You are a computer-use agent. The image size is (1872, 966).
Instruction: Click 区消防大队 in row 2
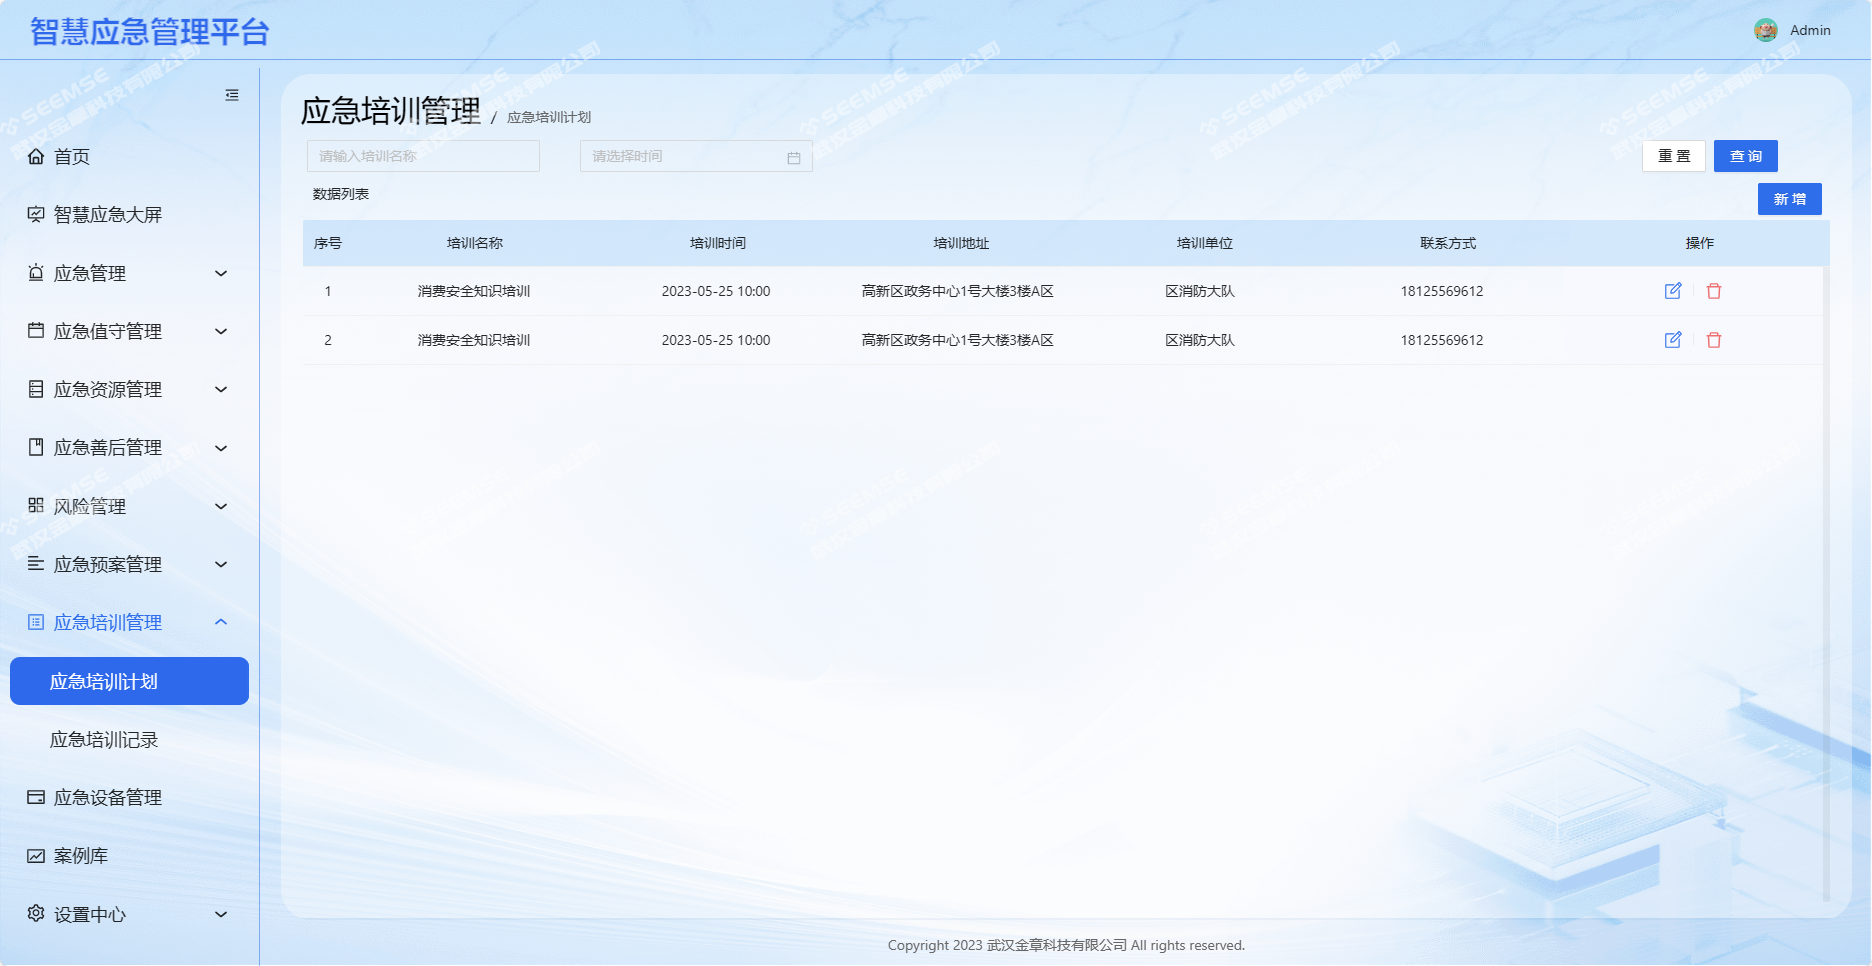click(x=1200, y=340)
